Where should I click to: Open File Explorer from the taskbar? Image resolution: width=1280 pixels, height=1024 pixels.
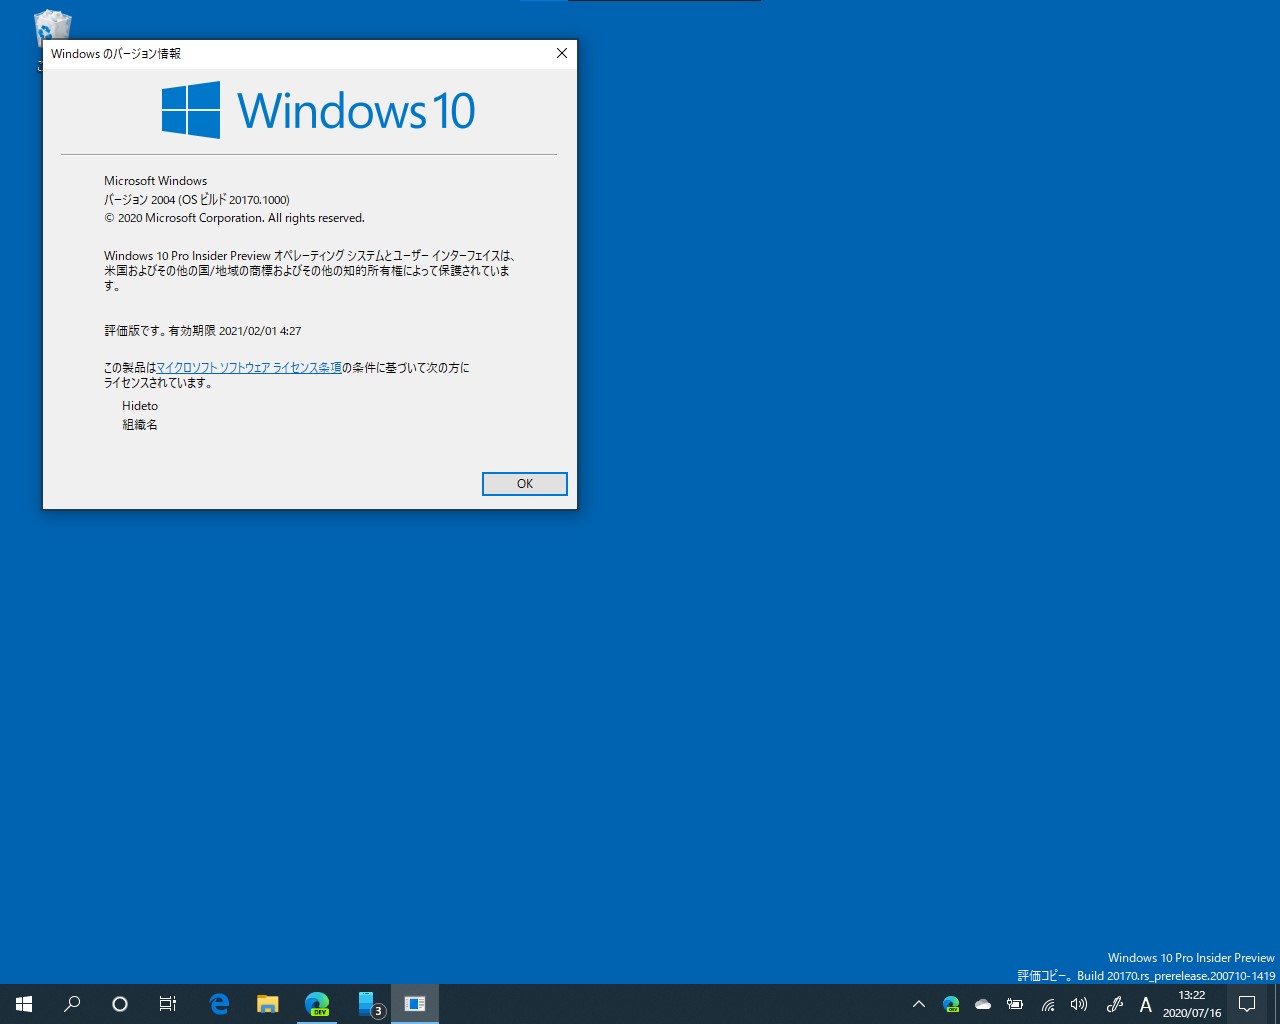coord(266,1004)
